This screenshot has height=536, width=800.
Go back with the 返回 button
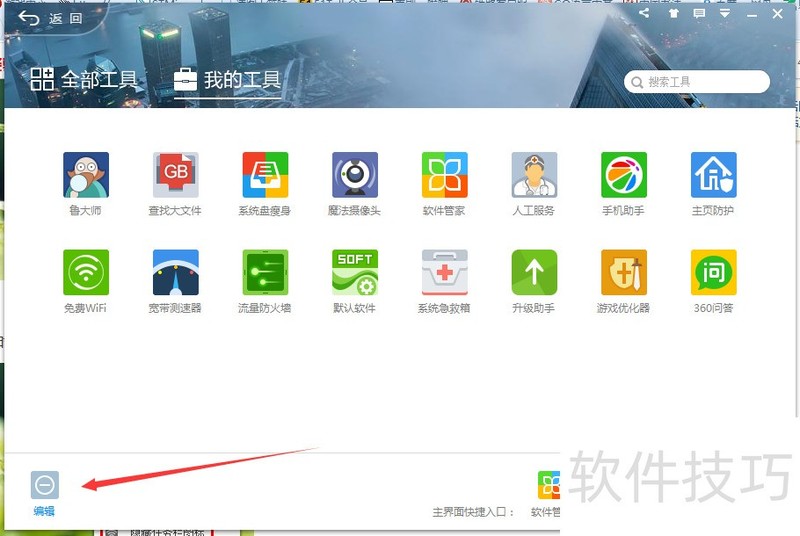coord(51,18)
